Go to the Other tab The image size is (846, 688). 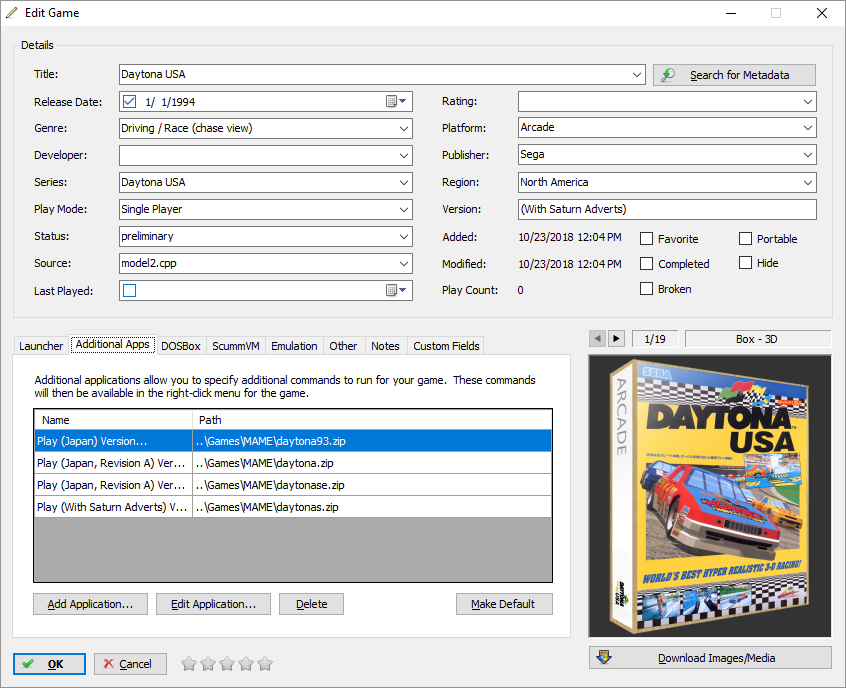tap(343, 346)
